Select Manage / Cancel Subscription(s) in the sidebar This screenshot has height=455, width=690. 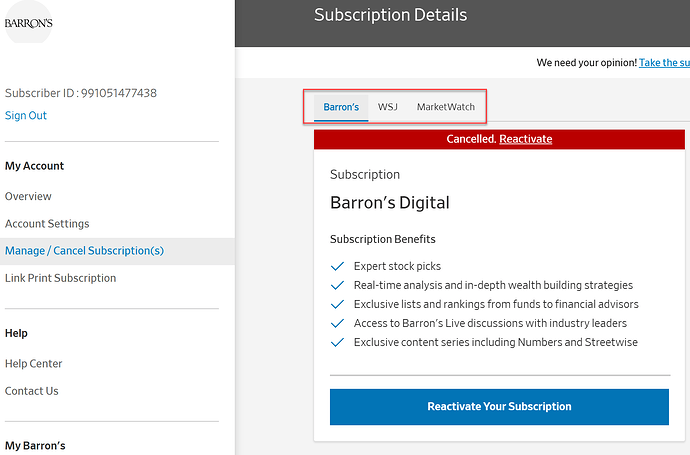tap(84, 251)
